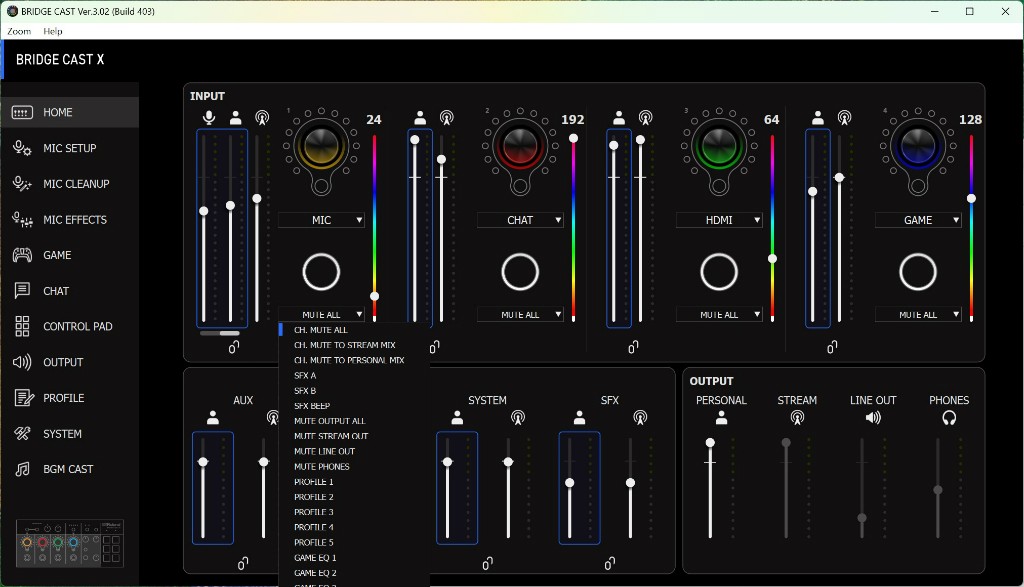This screenshot has width=1024, height=587.
Task: Open the Help menu
Action: click(x=53, y=31)
